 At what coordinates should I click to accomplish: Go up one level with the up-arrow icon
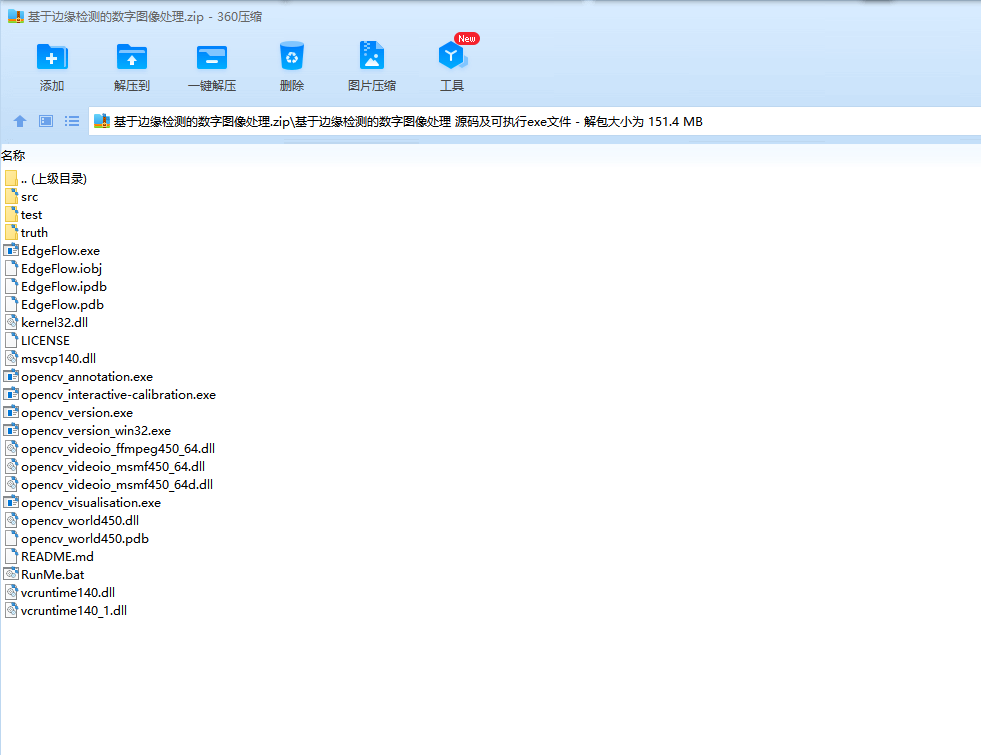pos(20,121)
